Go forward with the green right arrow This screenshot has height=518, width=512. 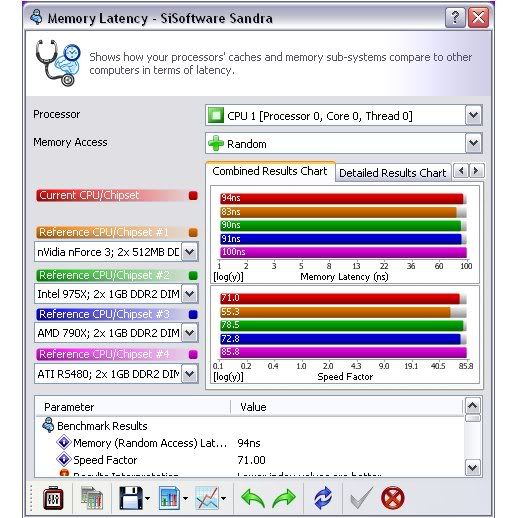[x=284, y=498]
